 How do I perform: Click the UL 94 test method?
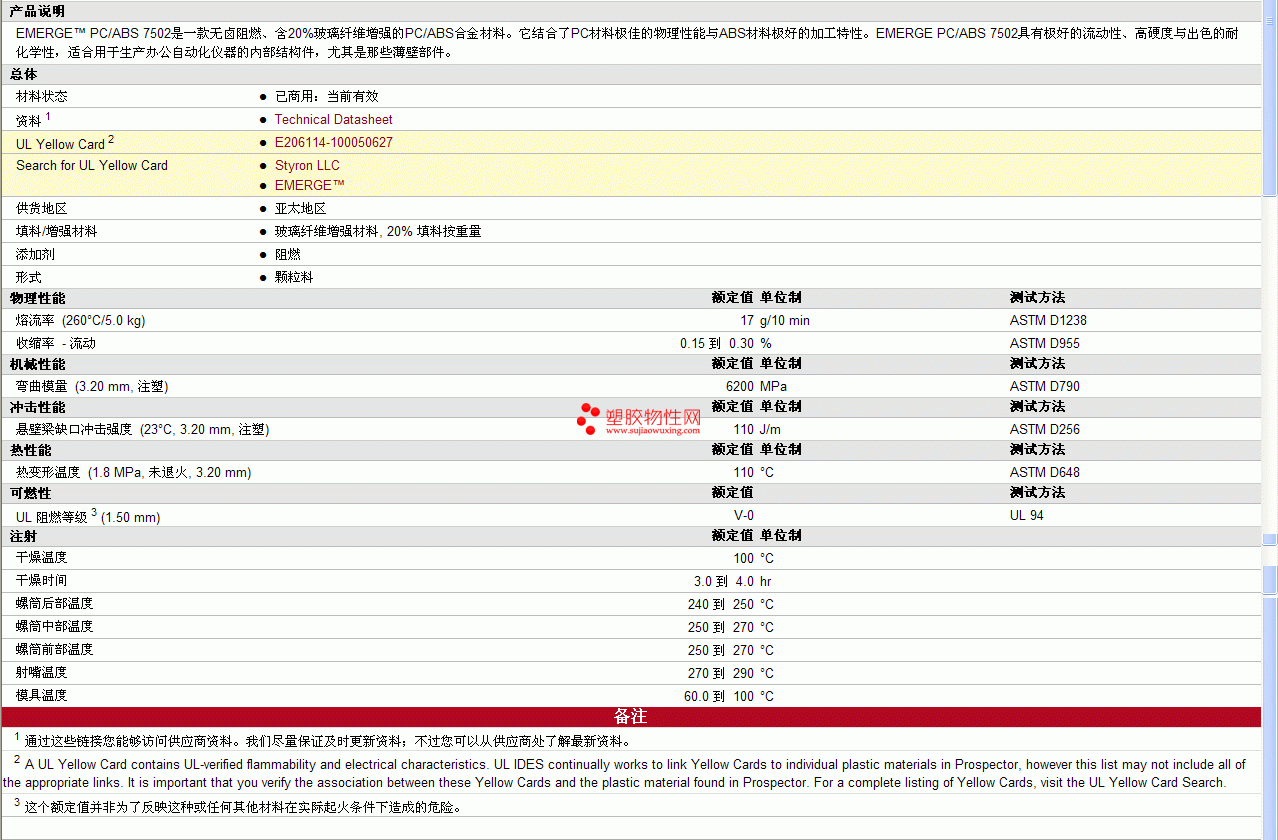[x=1027, y=516]
